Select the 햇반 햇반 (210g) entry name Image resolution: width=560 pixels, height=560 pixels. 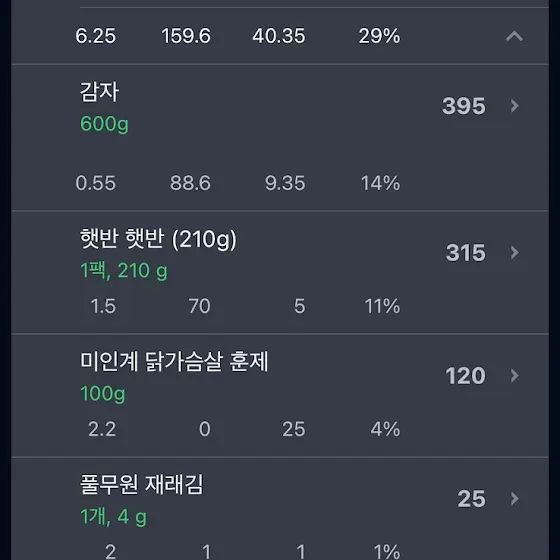158,239
